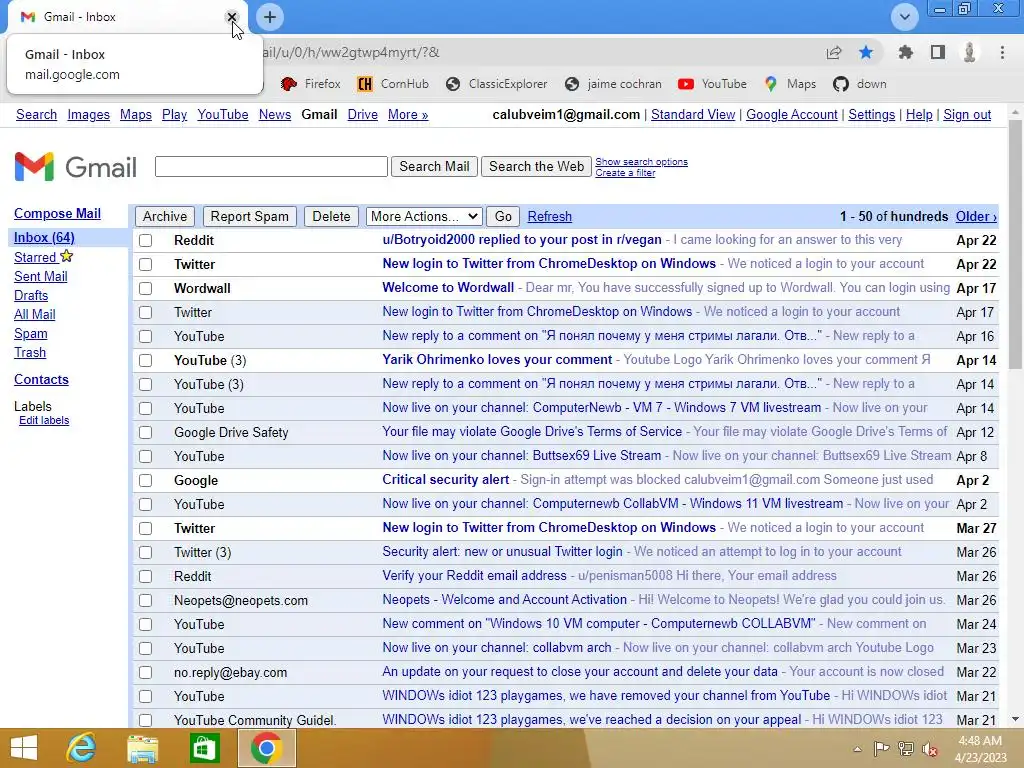Click the page vertical scrollbar thumb
Screen dimensions: 1024x768
point(1016,245)
